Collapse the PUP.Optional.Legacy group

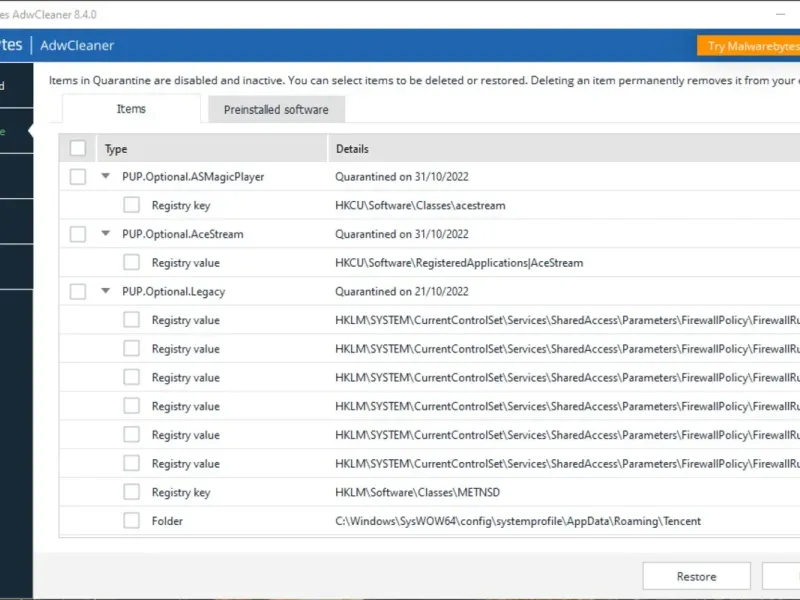click(x=106, y=292)
